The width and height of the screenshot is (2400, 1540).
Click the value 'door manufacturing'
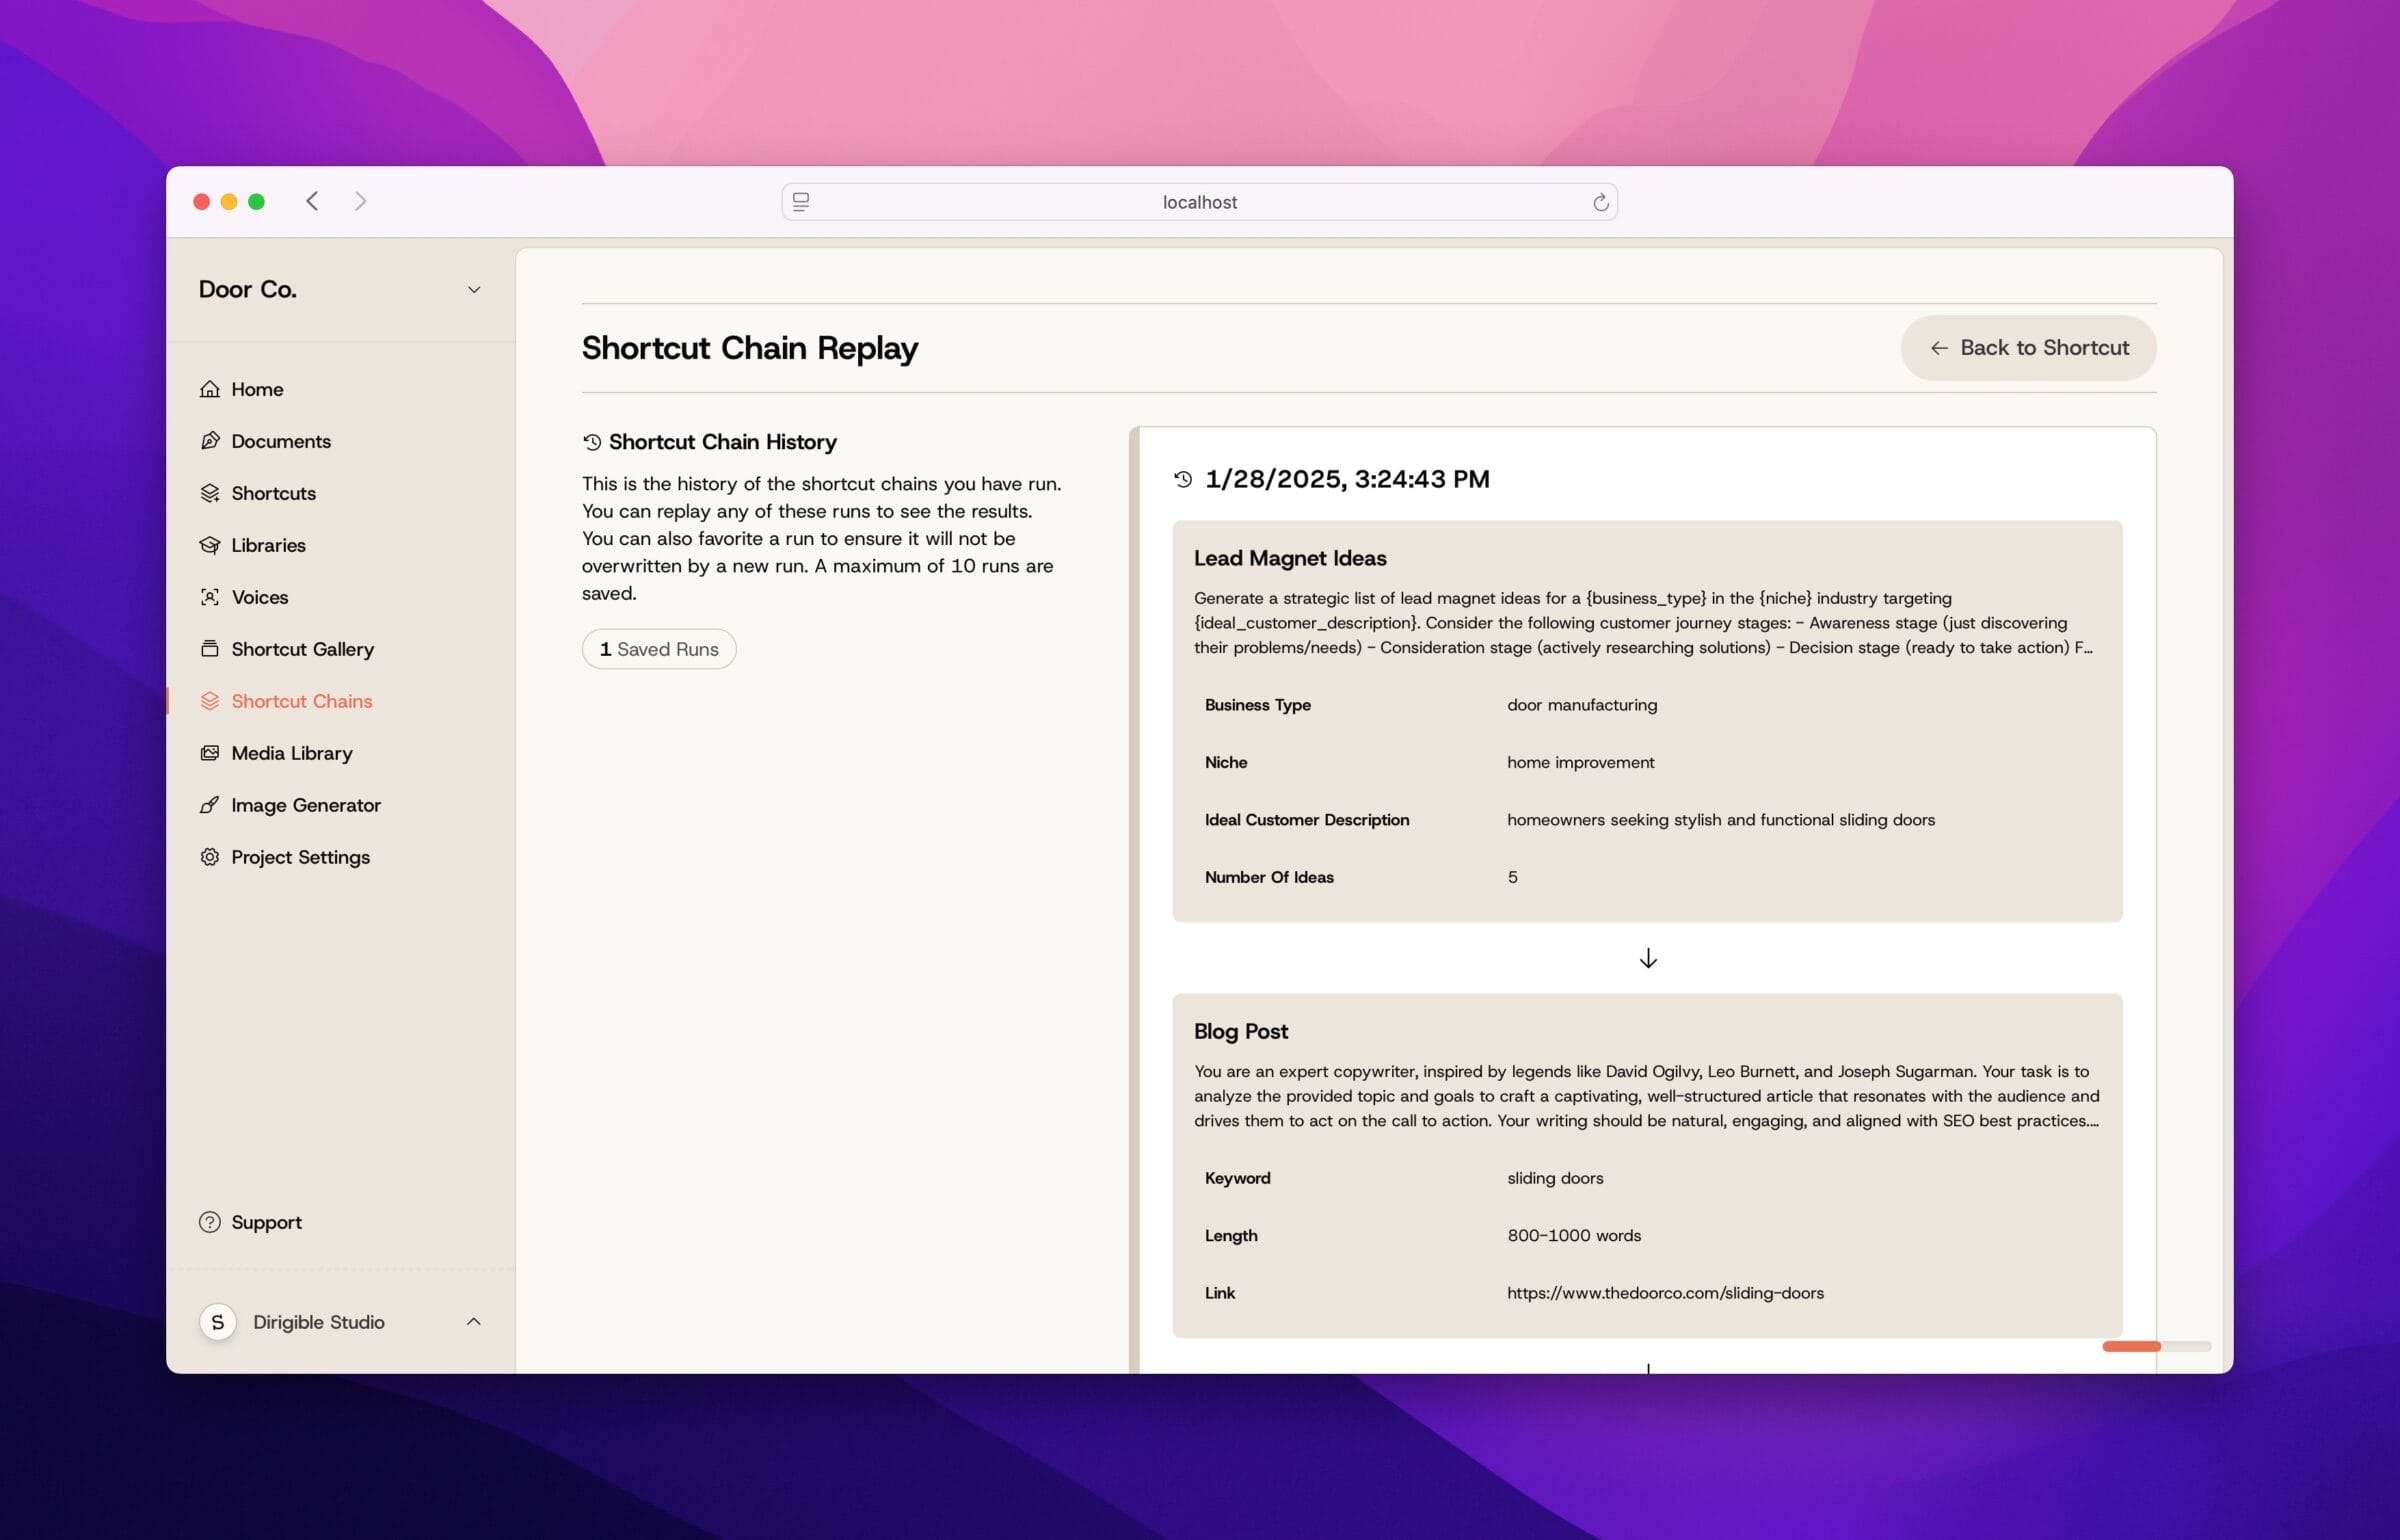(x=1582, y=705)
